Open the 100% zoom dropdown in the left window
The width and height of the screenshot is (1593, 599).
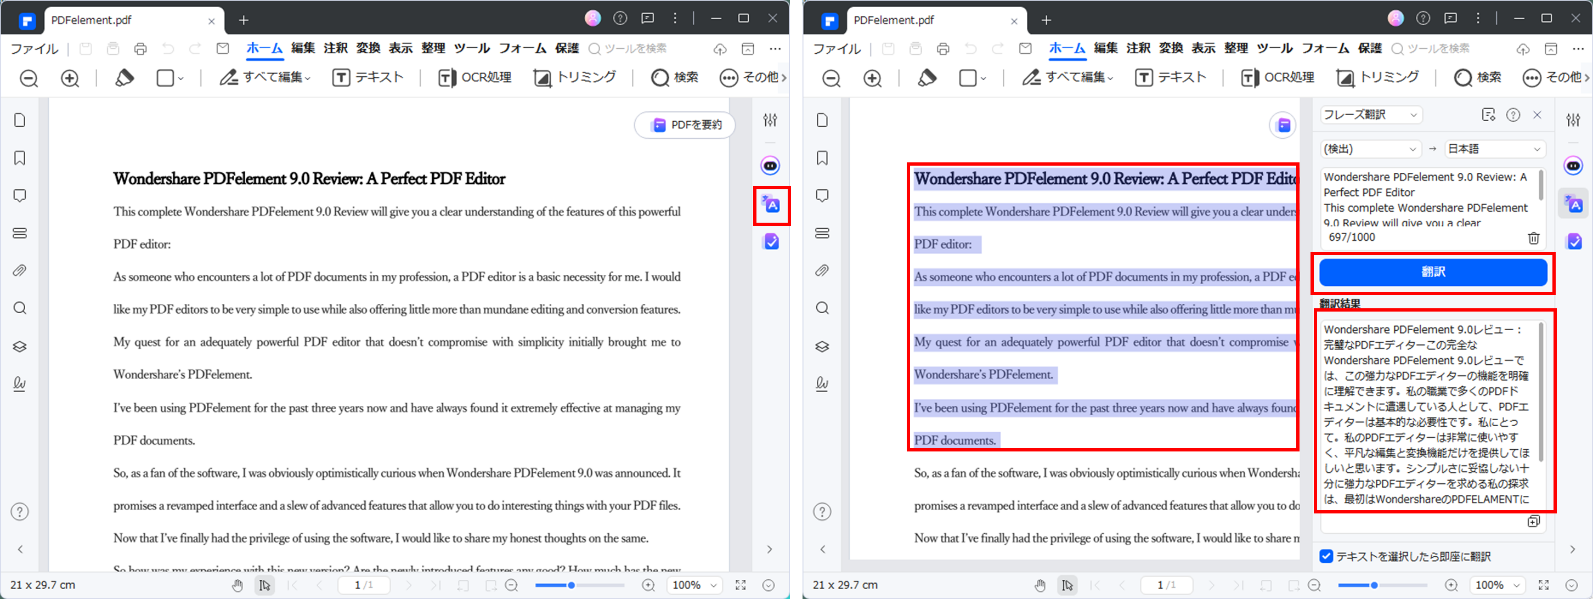(695, 585)
